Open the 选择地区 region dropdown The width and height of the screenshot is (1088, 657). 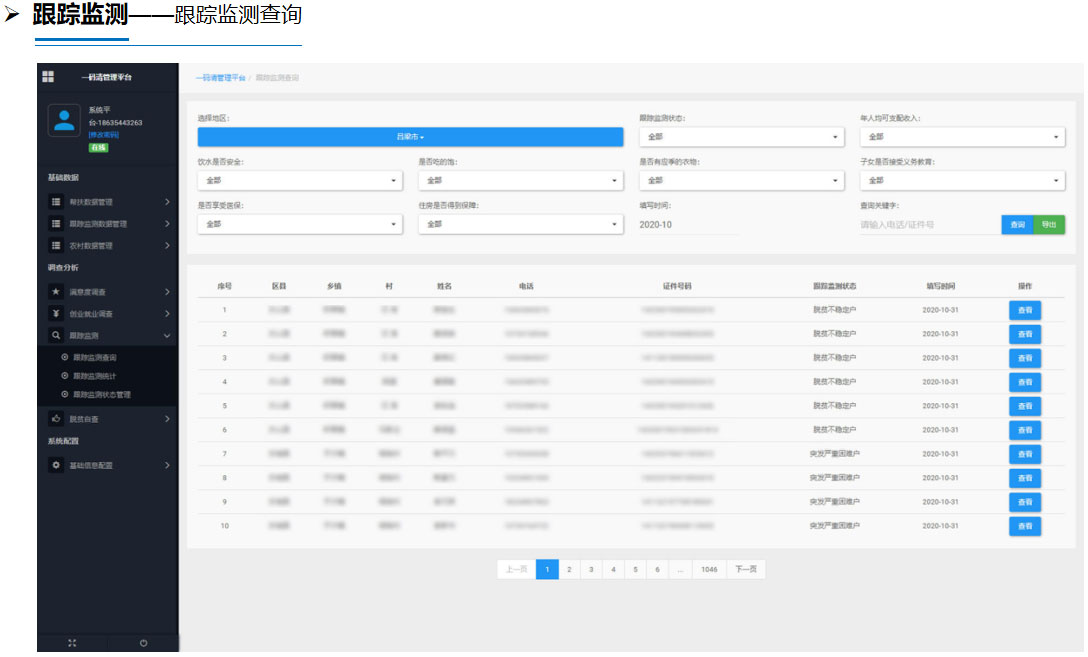(x=410, y=137)
